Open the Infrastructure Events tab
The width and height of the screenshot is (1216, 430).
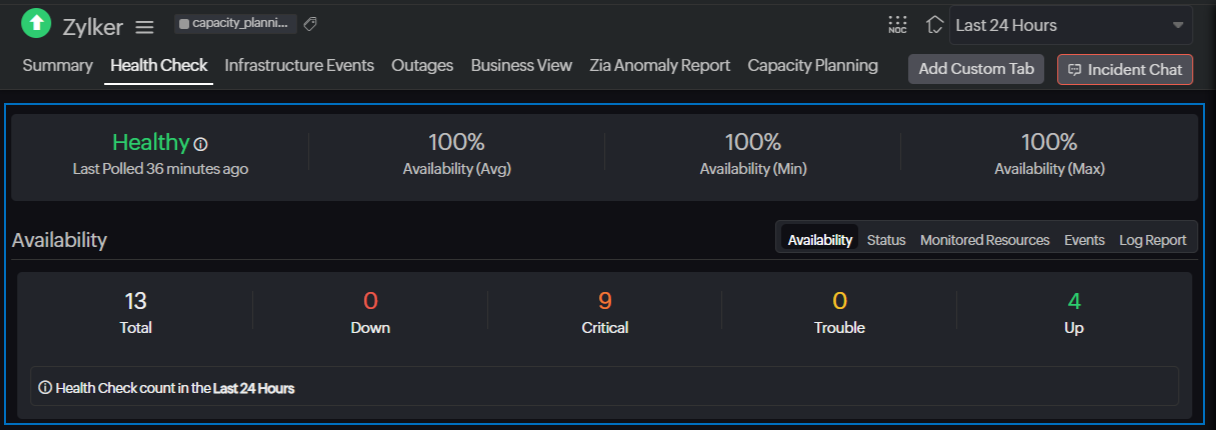(299, 65)
